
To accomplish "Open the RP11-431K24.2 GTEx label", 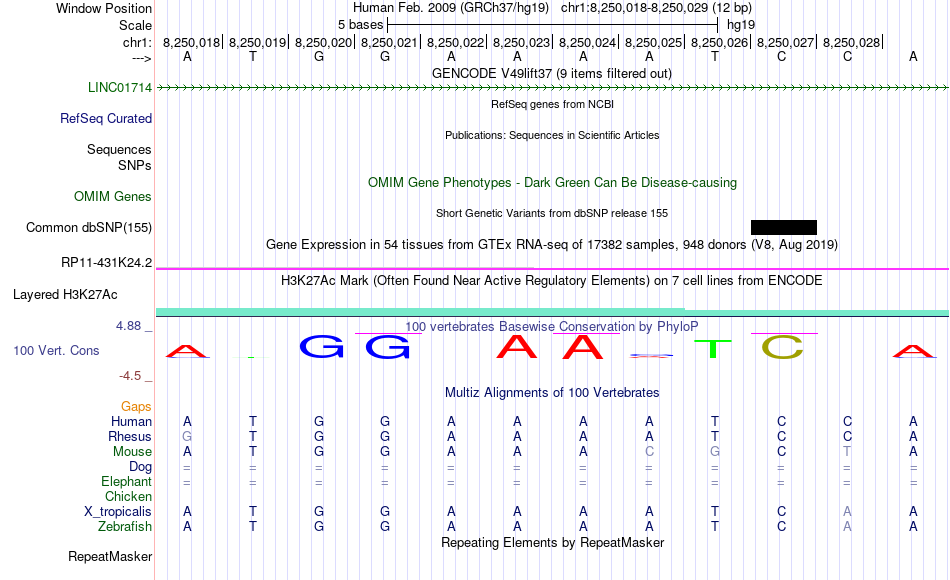I will coord(107,262).
